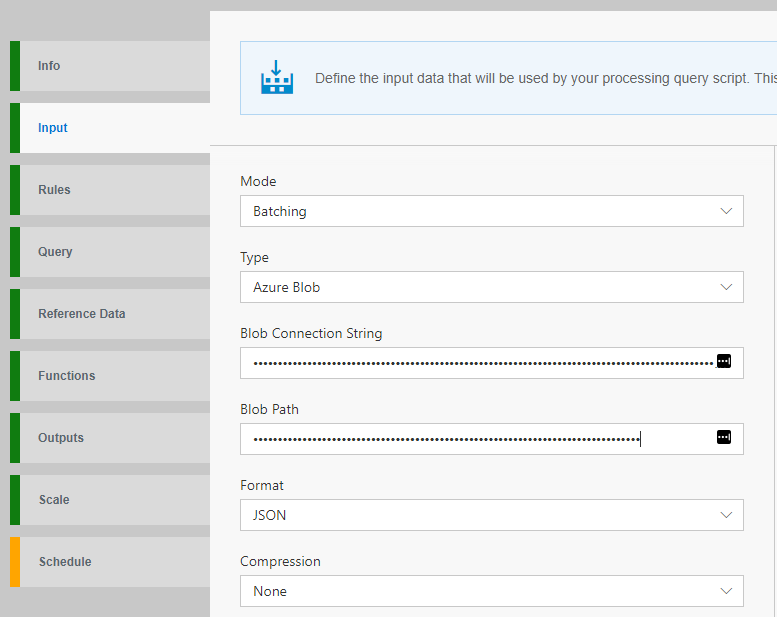Open the Schedule tab
This screenshot has width=777, height=617.
pos(110,562)
